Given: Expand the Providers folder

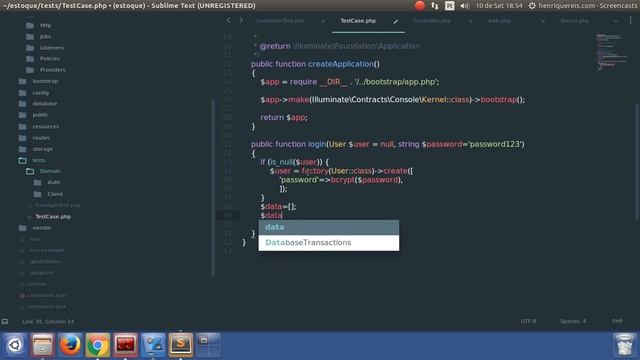Looking at the screenshot, I should point(53,70).
